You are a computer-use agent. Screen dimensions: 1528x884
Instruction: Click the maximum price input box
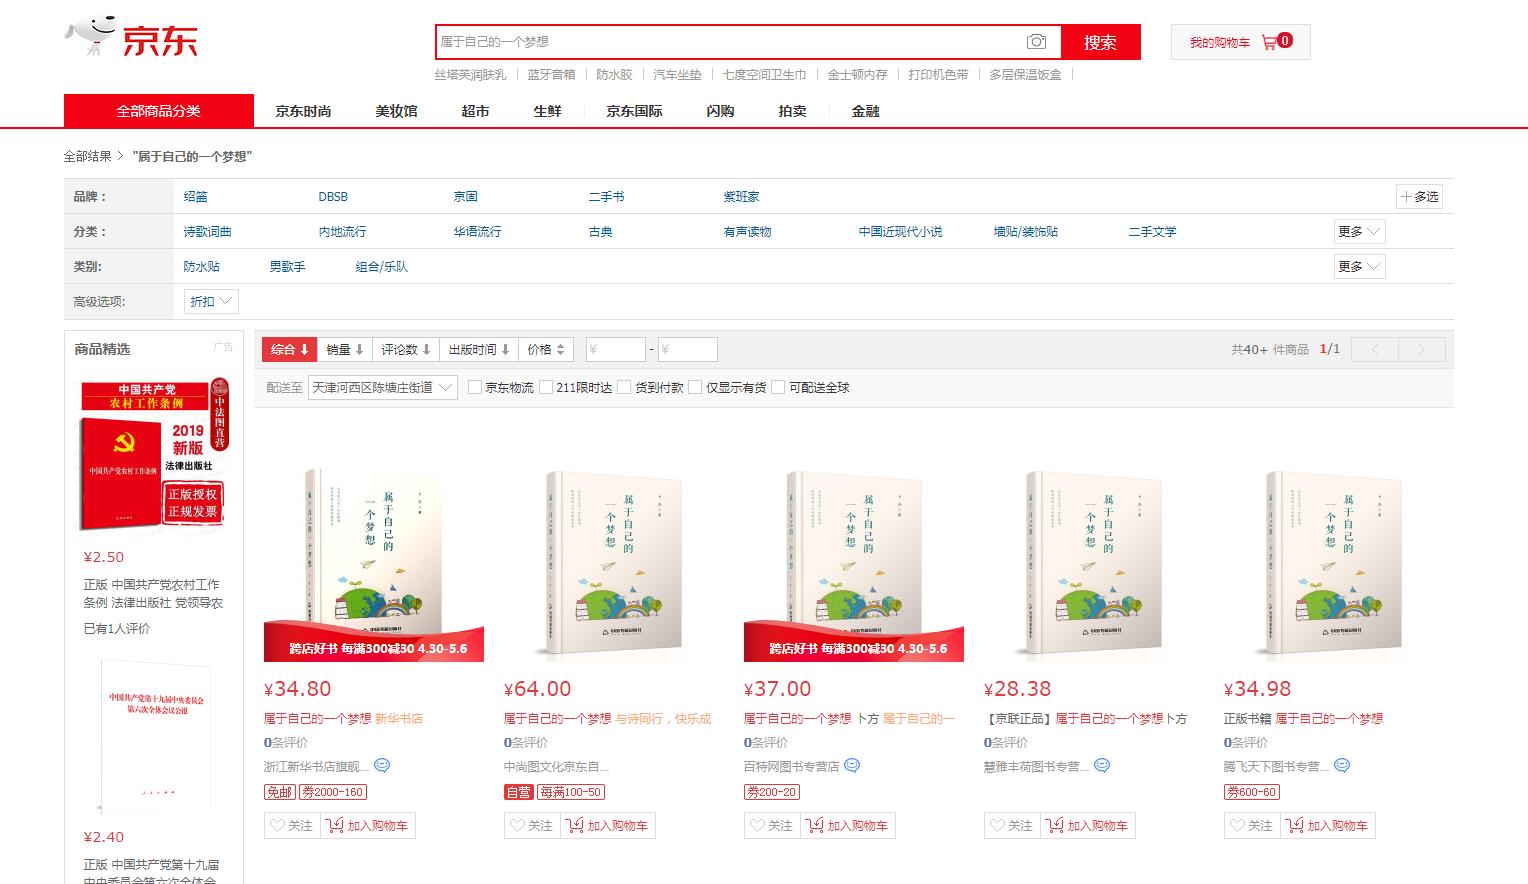pos(688,349)
